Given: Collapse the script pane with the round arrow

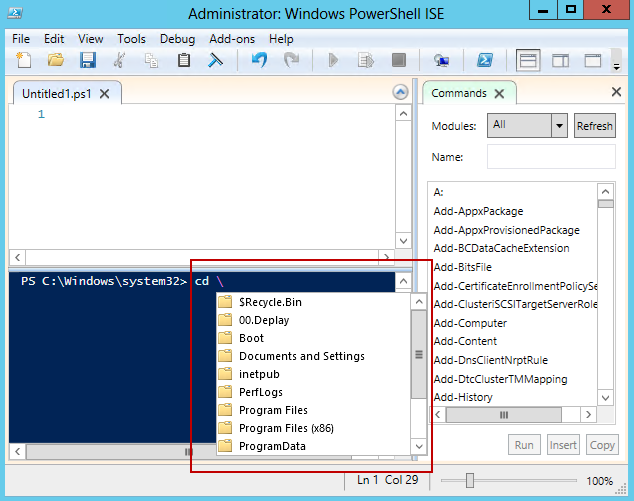Looking at the screenshot, I should tap(400, 92).
